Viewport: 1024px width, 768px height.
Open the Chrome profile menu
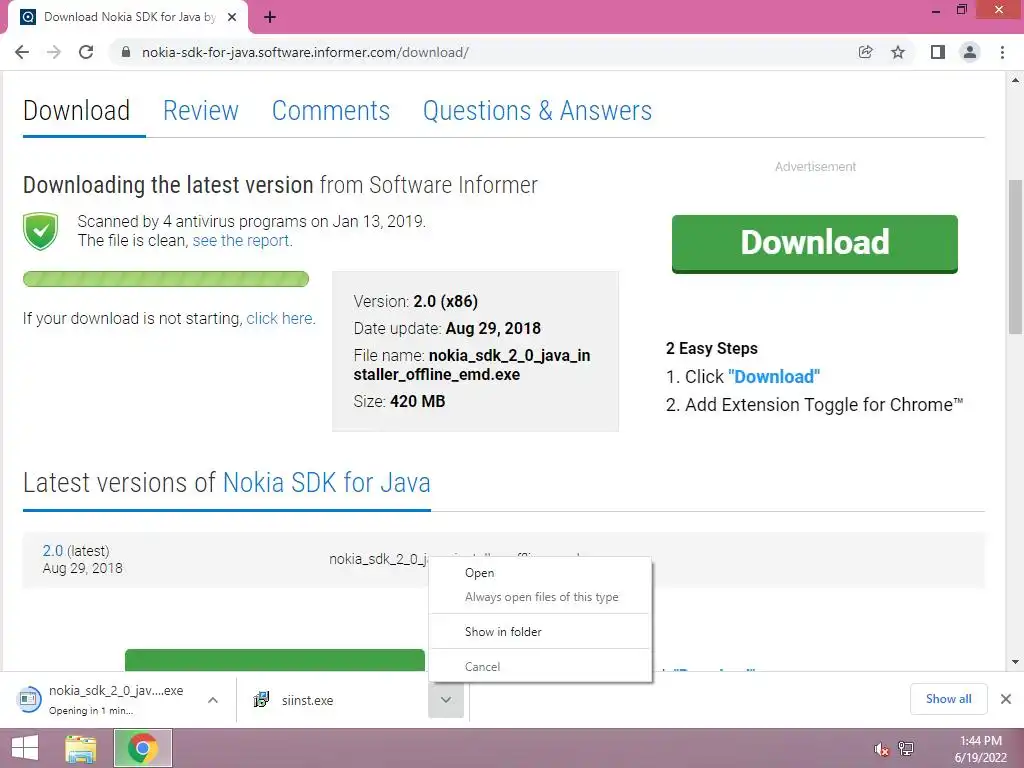coord(970,52)
